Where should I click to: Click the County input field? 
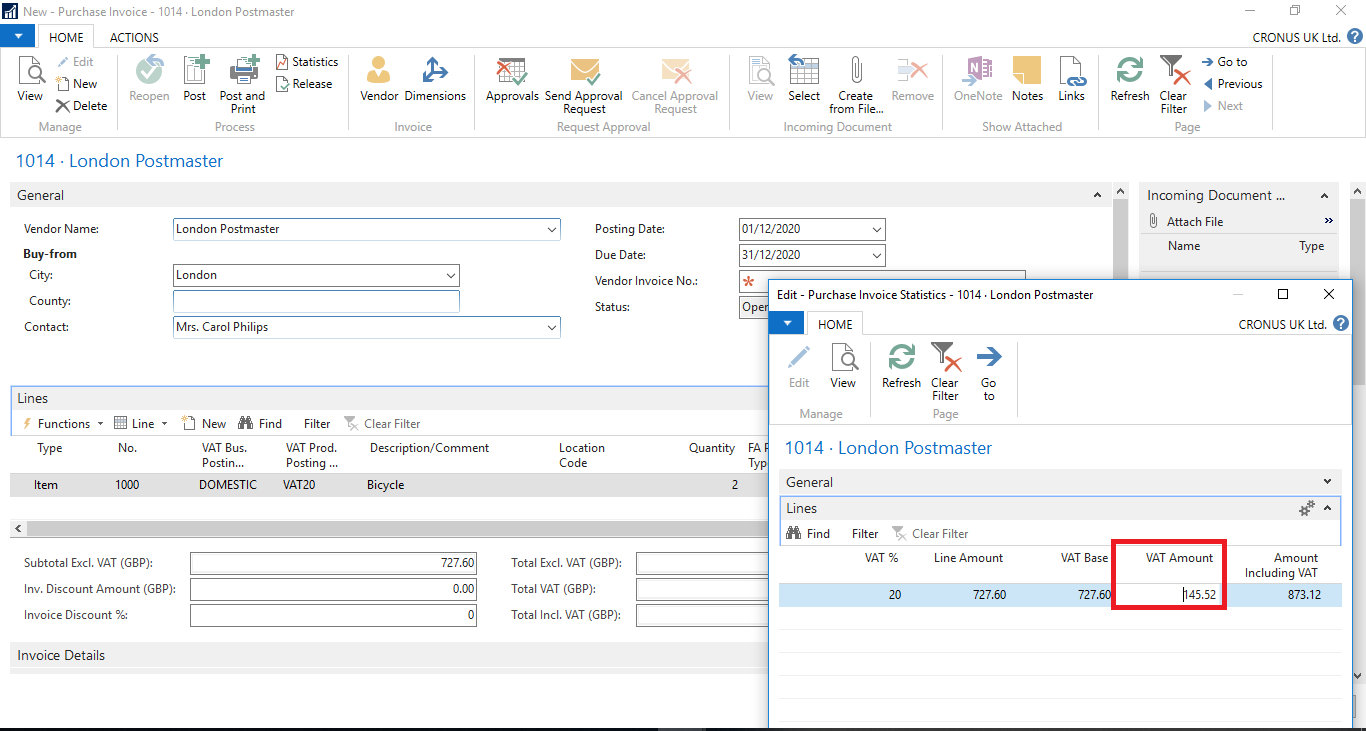point(316,301)
